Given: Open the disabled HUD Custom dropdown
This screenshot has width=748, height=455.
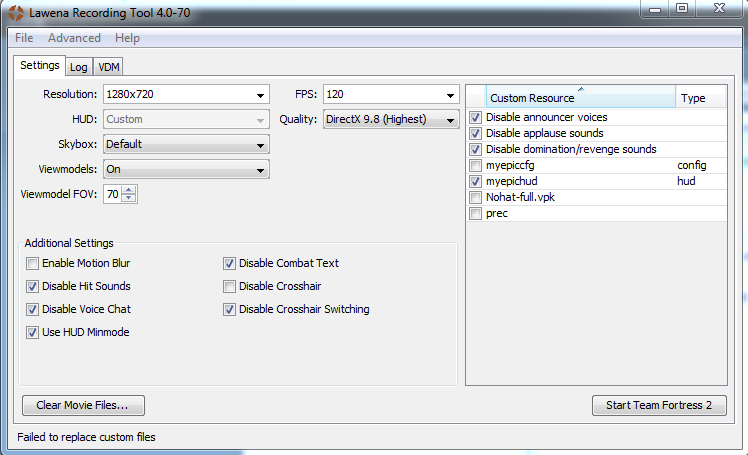Looking at the screenshot, I should point(186,119).
